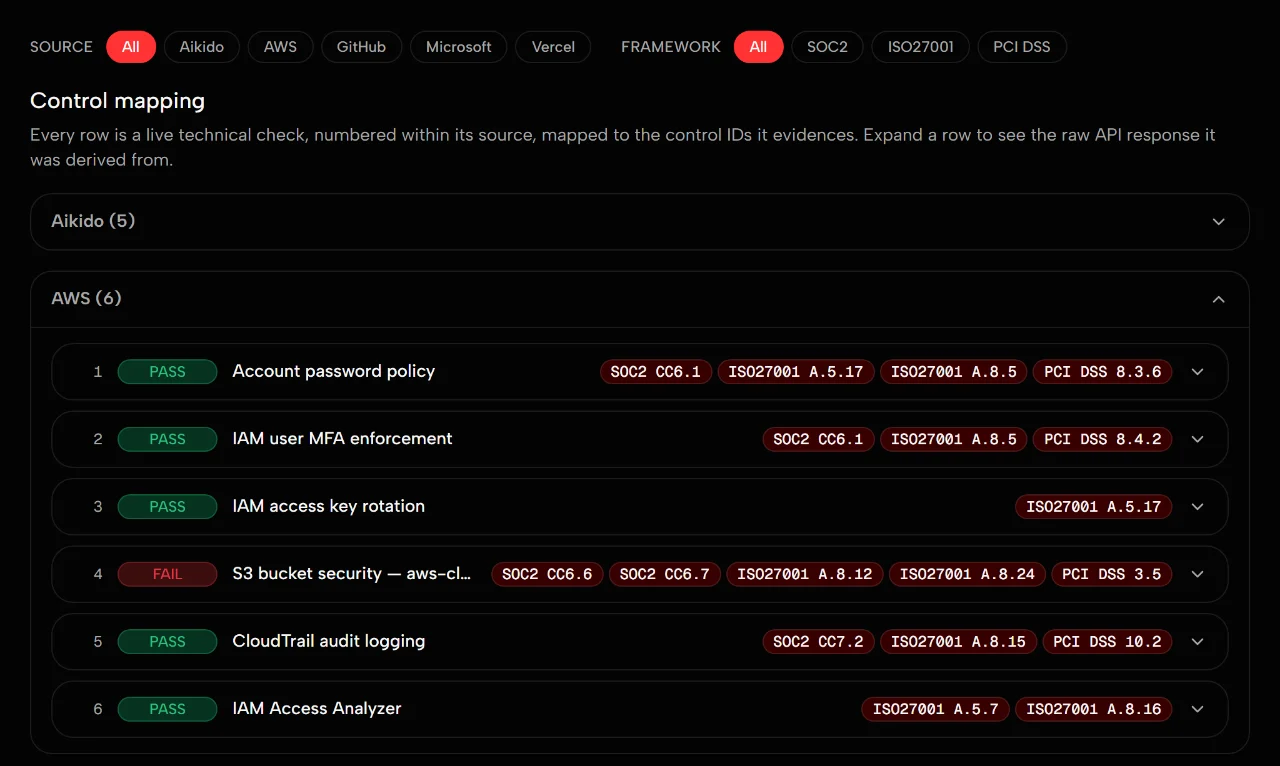
Task: Click the SOC2 CC6.6 control tag
Action: [547, 574]
